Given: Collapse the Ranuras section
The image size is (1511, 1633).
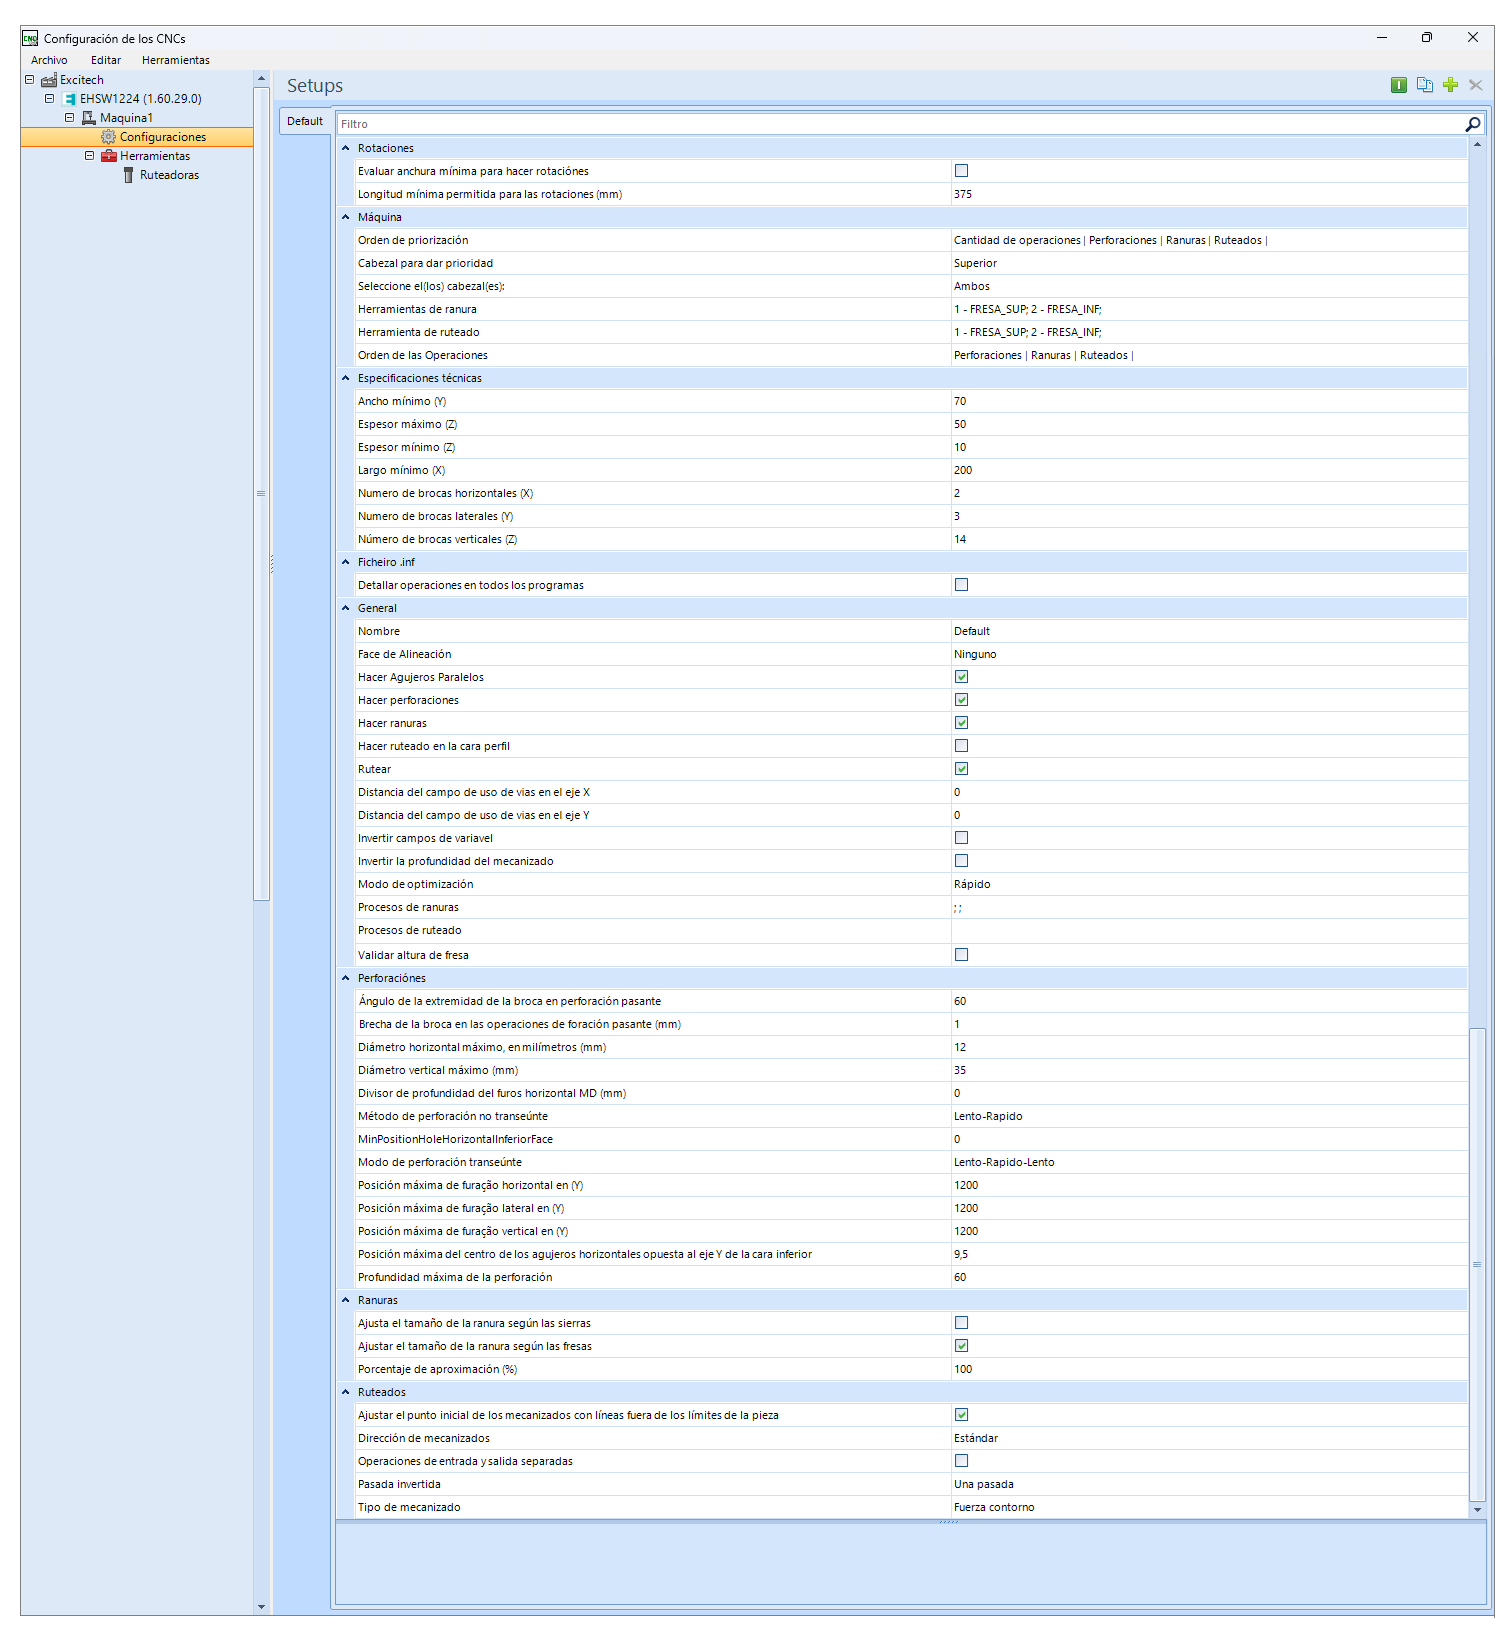Looking at the screenshot, I should pyautogui.click(x=346, y=1300).
